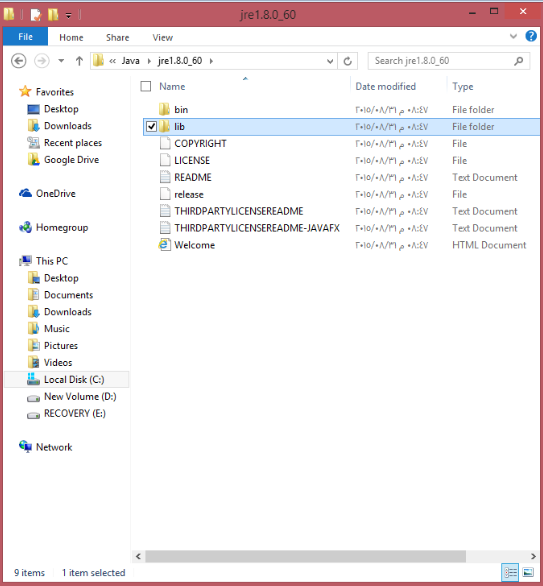This screenshot has width=543, height=586.
Task: Click the horizontal scrollbar right arrow
Action: (533, 556)
